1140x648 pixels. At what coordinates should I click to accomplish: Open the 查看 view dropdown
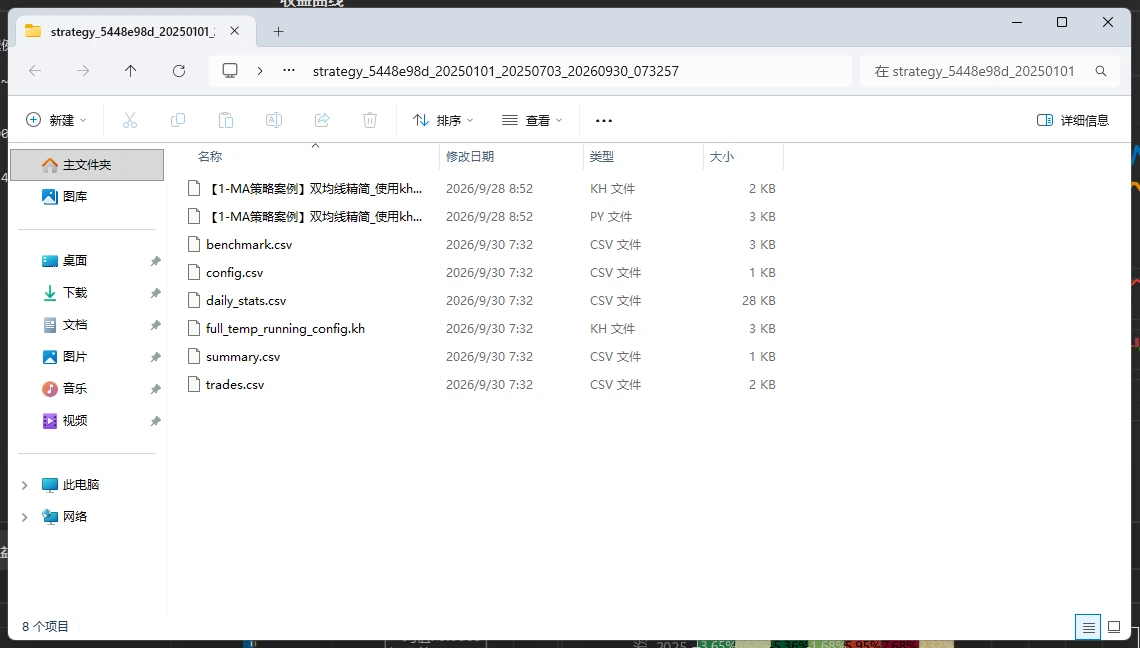point(532,120)
